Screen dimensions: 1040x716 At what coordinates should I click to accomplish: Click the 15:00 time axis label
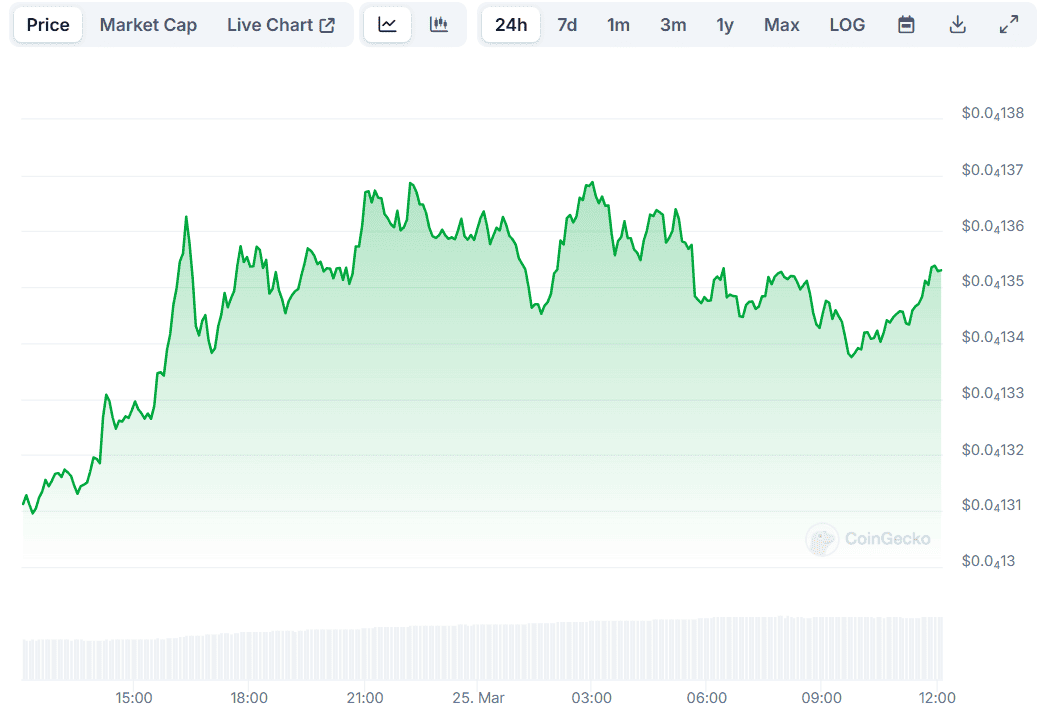[133, 698]
